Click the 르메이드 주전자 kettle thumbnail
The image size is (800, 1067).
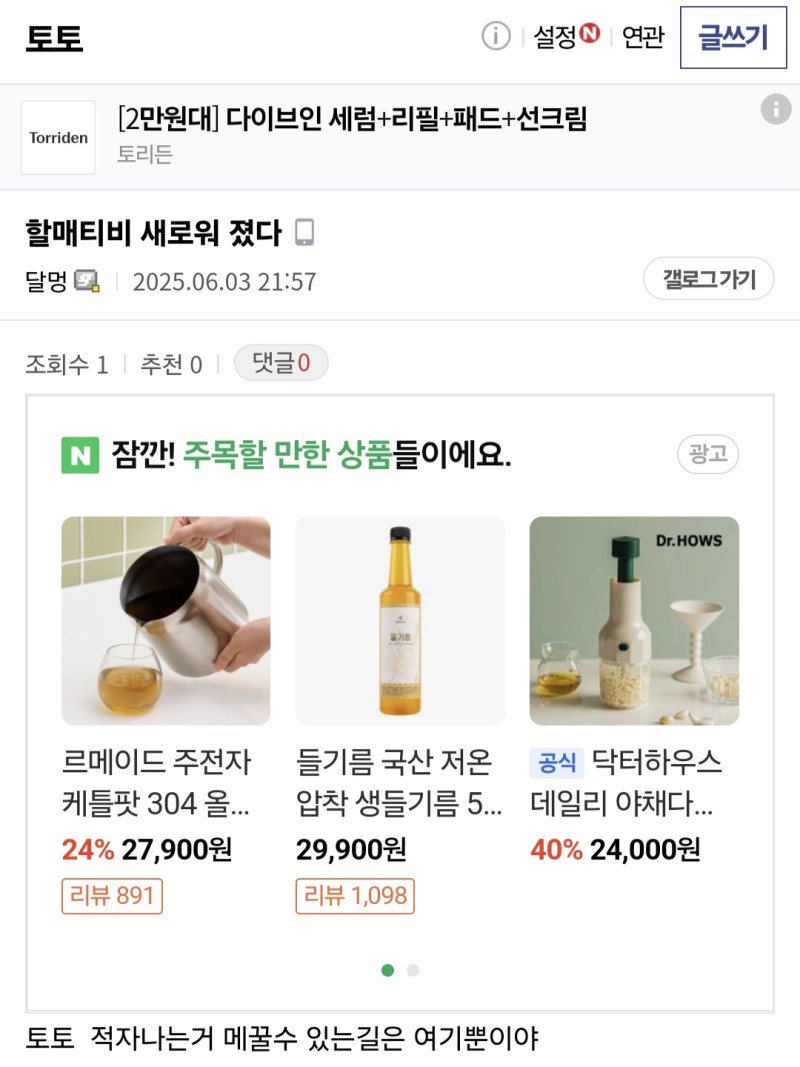coord(166,620)
